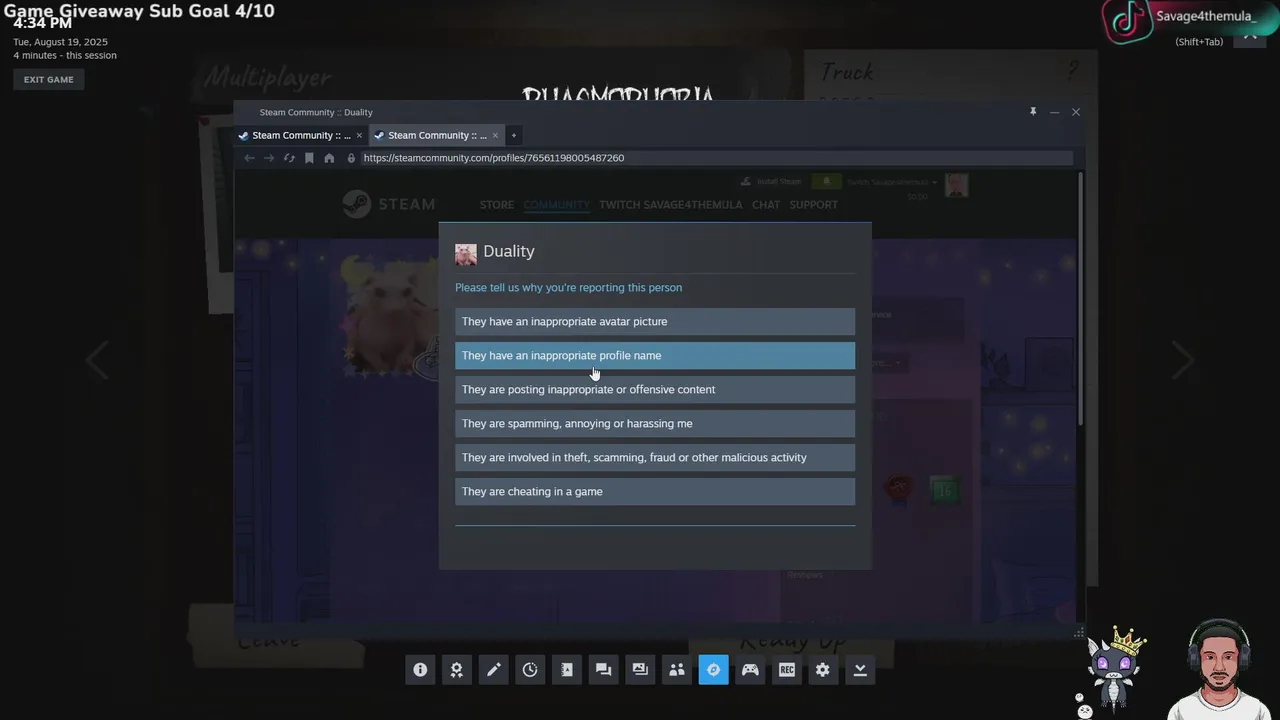Open the friends list overlay icon
The height and width of the screenshot is (720, 1280).
coord(677,670)
